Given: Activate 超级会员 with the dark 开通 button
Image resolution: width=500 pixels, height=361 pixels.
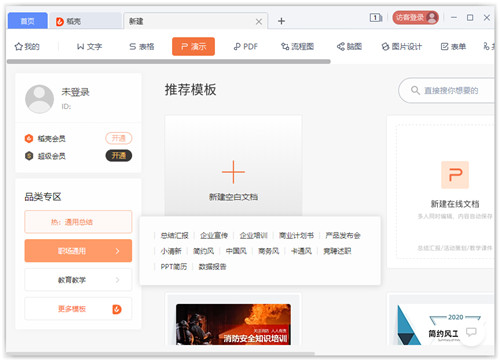Looking at the screenshot, I should tap(119, 156).
